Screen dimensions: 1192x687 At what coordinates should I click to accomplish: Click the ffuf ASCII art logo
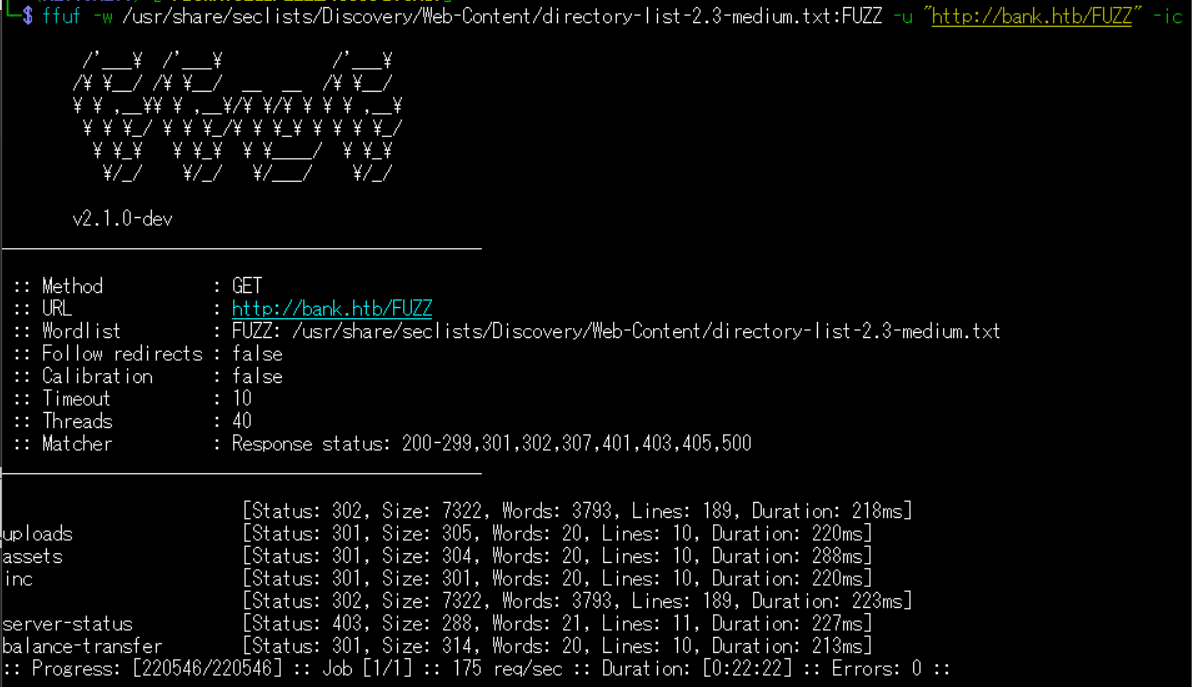tap(237, 117)
